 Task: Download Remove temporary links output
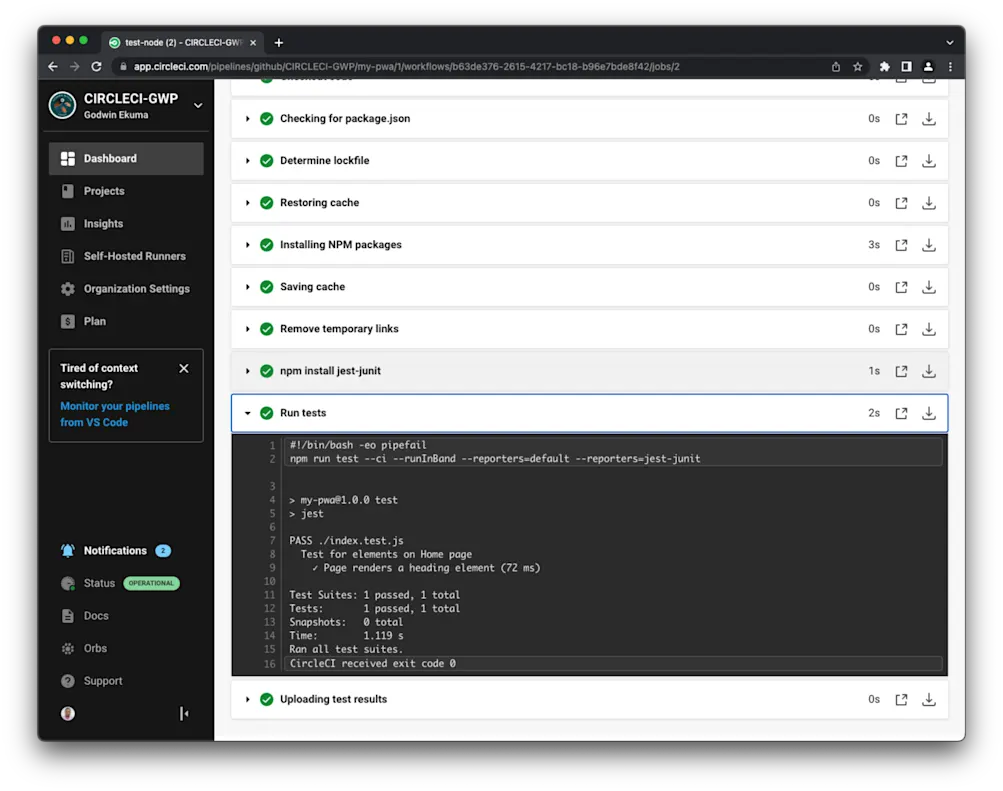click(929, 329)
